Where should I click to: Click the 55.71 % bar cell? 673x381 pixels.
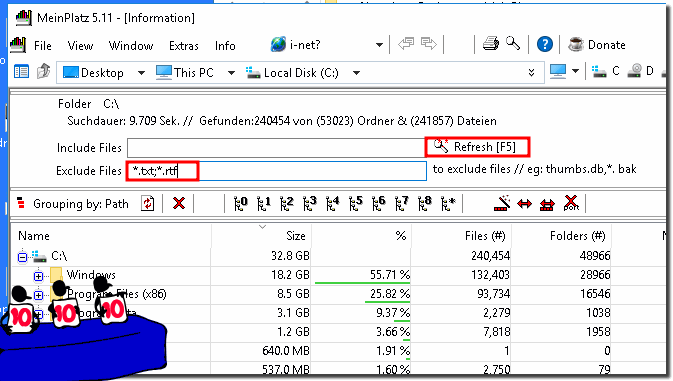point(361,275)
